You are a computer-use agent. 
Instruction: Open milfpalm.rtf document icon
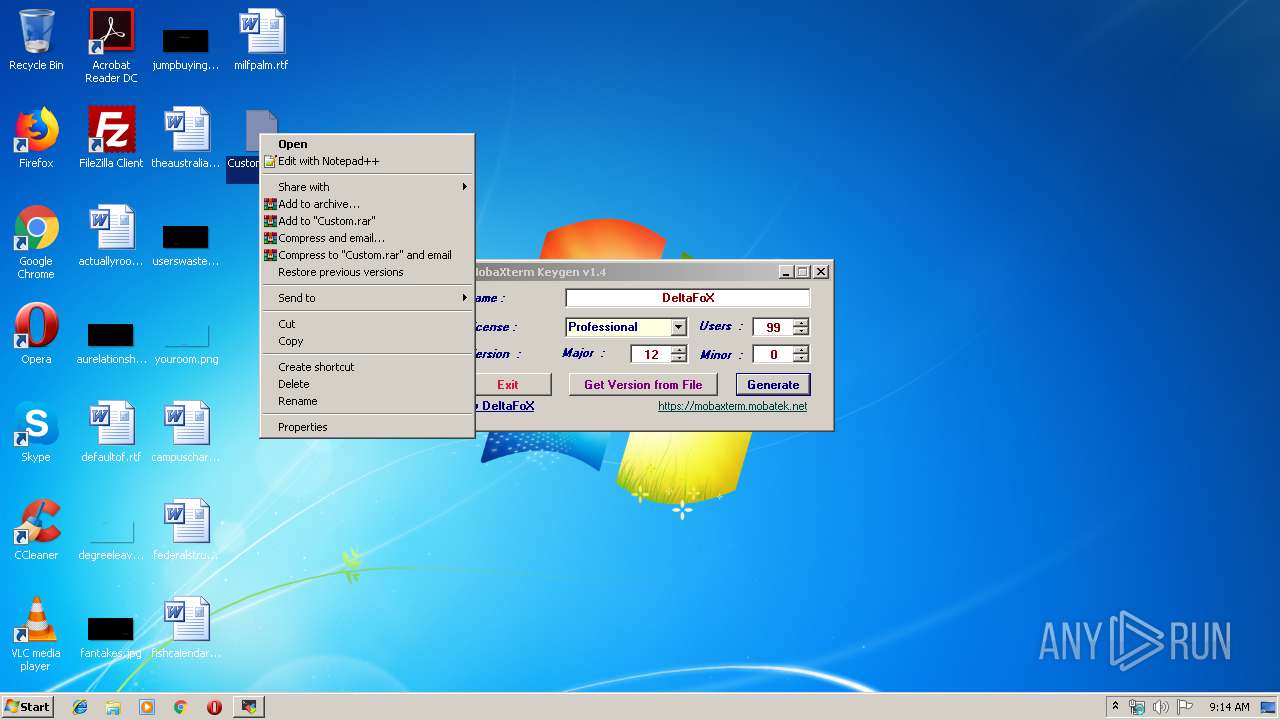click(x=261, y=40)
